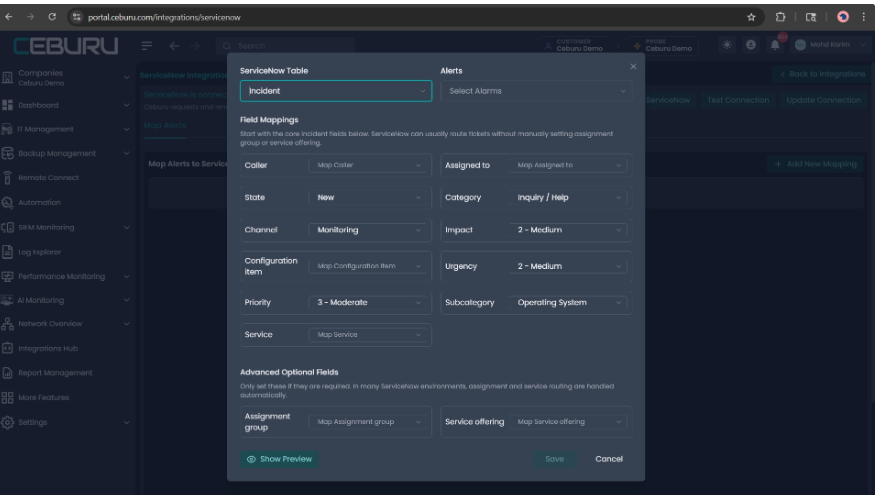Open Subcategory dropdown showing Operating System
The height and width of the screenshot is (495, 878).
(569, 302)
